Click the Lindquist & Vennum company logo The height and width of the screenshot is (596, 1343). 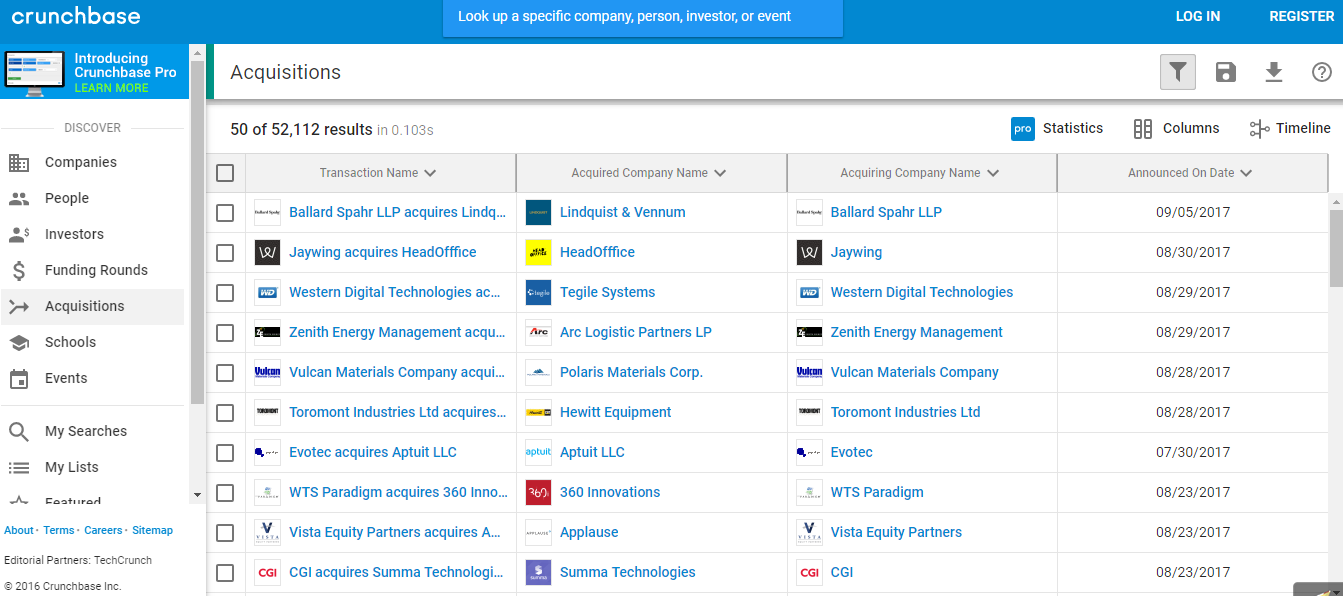pos(538,212)
